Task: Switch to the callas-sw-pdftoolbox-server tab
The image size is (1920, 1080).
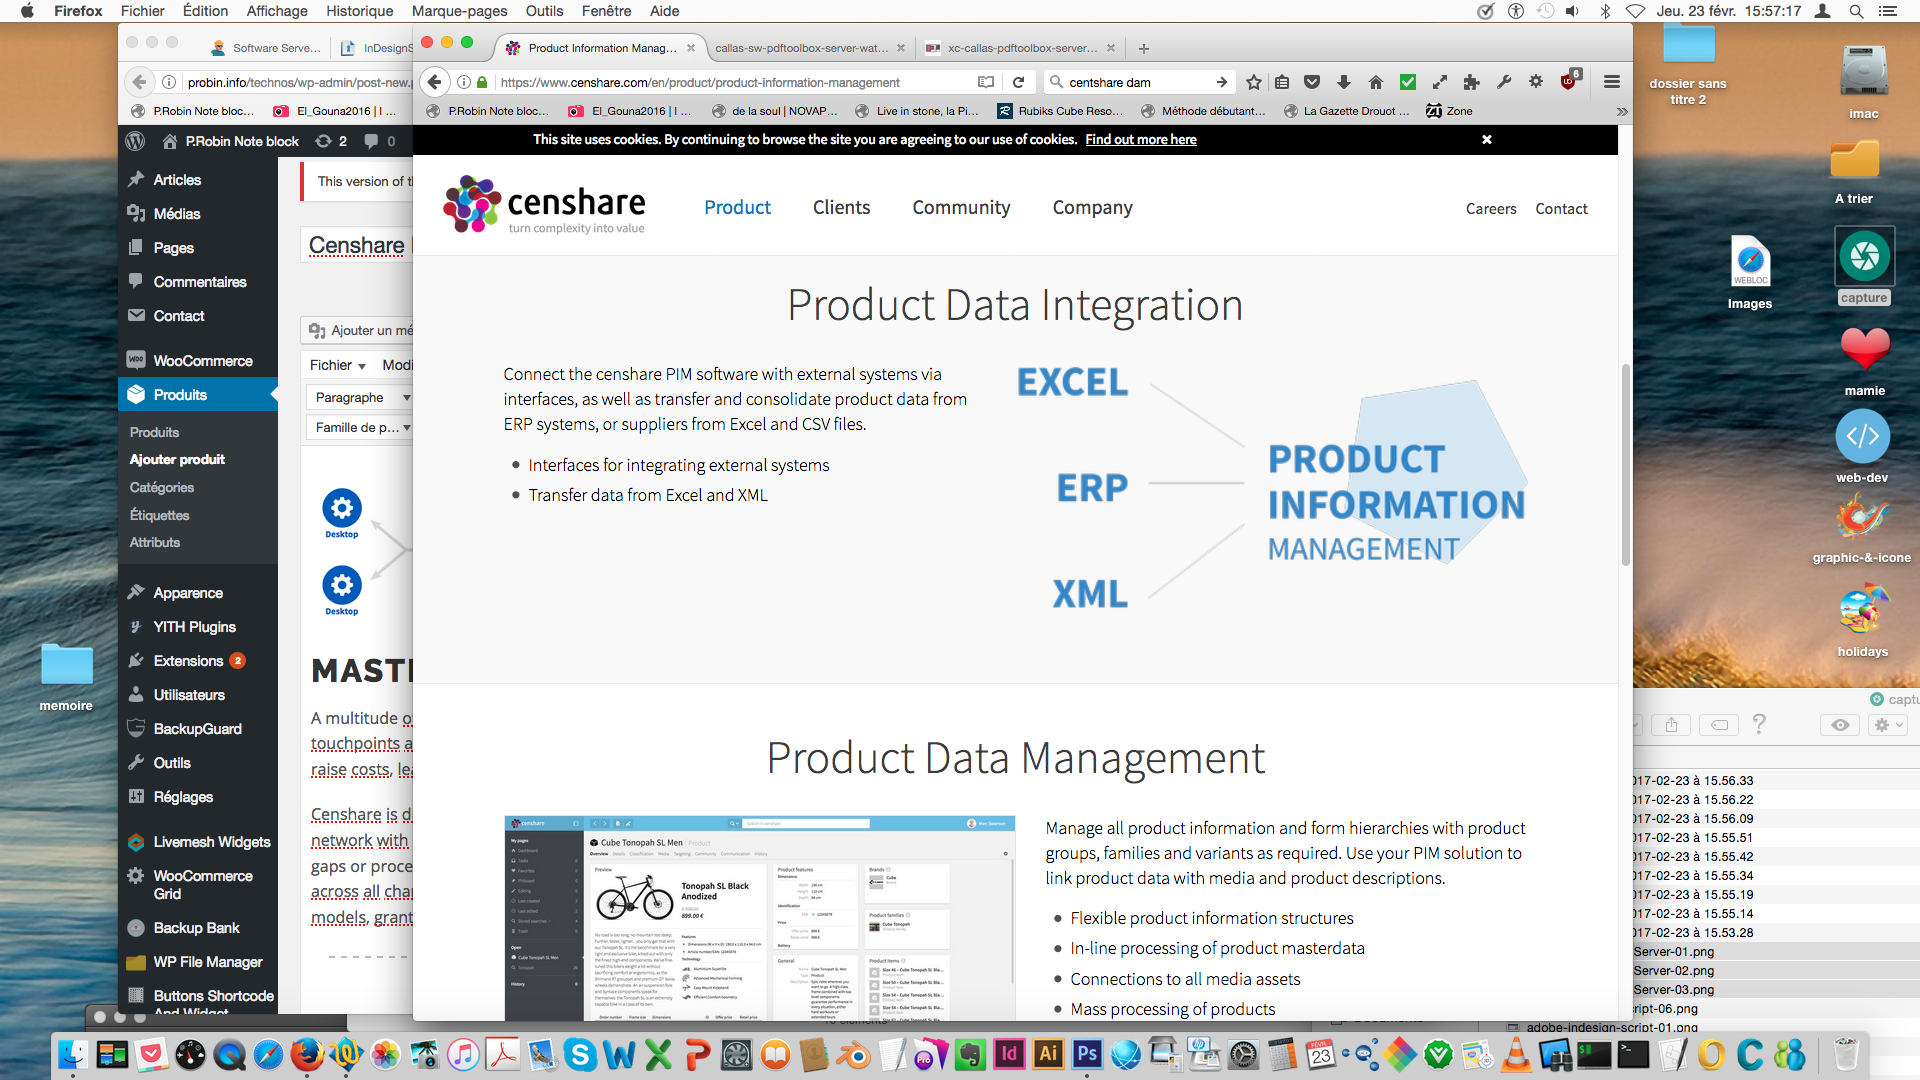Action: coord(800,48)
